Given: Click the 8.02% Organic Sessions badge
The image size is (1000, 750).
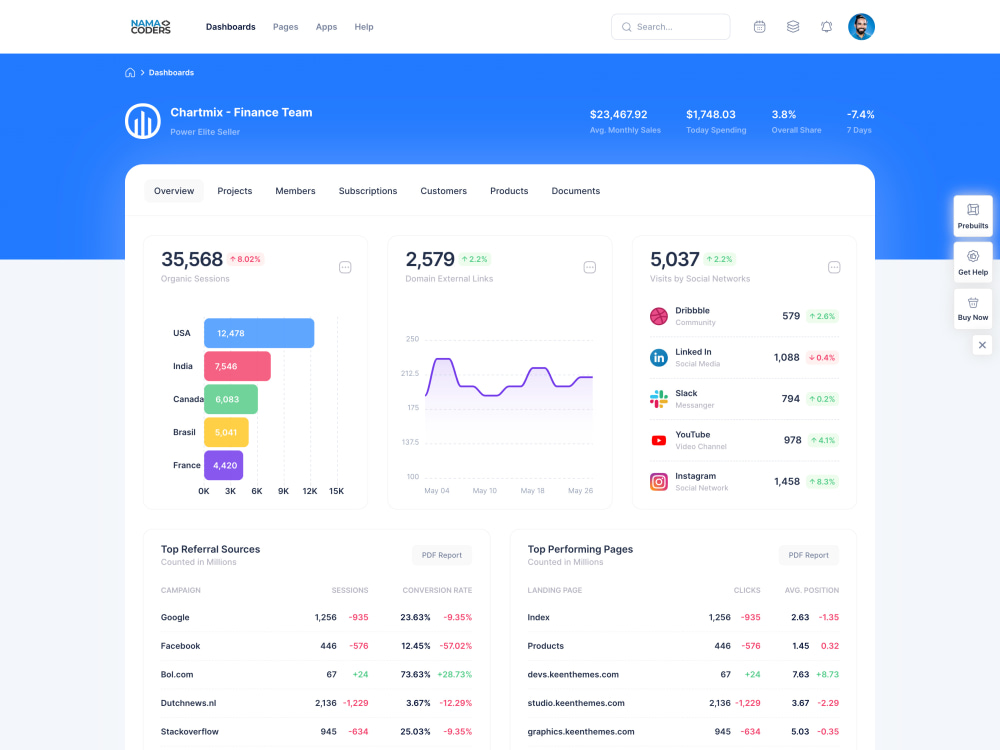Looking at the screenshot, I should pyautogui.click(x=246, y=259).
